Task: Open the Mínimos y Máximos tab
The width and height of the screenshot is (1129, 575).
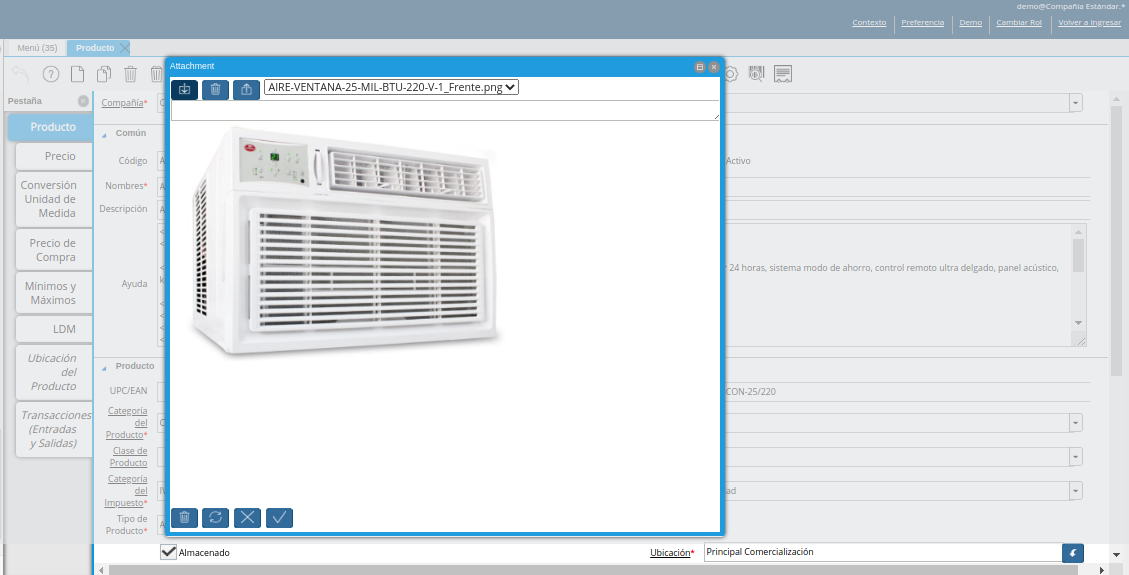Action: coord(54,293)
